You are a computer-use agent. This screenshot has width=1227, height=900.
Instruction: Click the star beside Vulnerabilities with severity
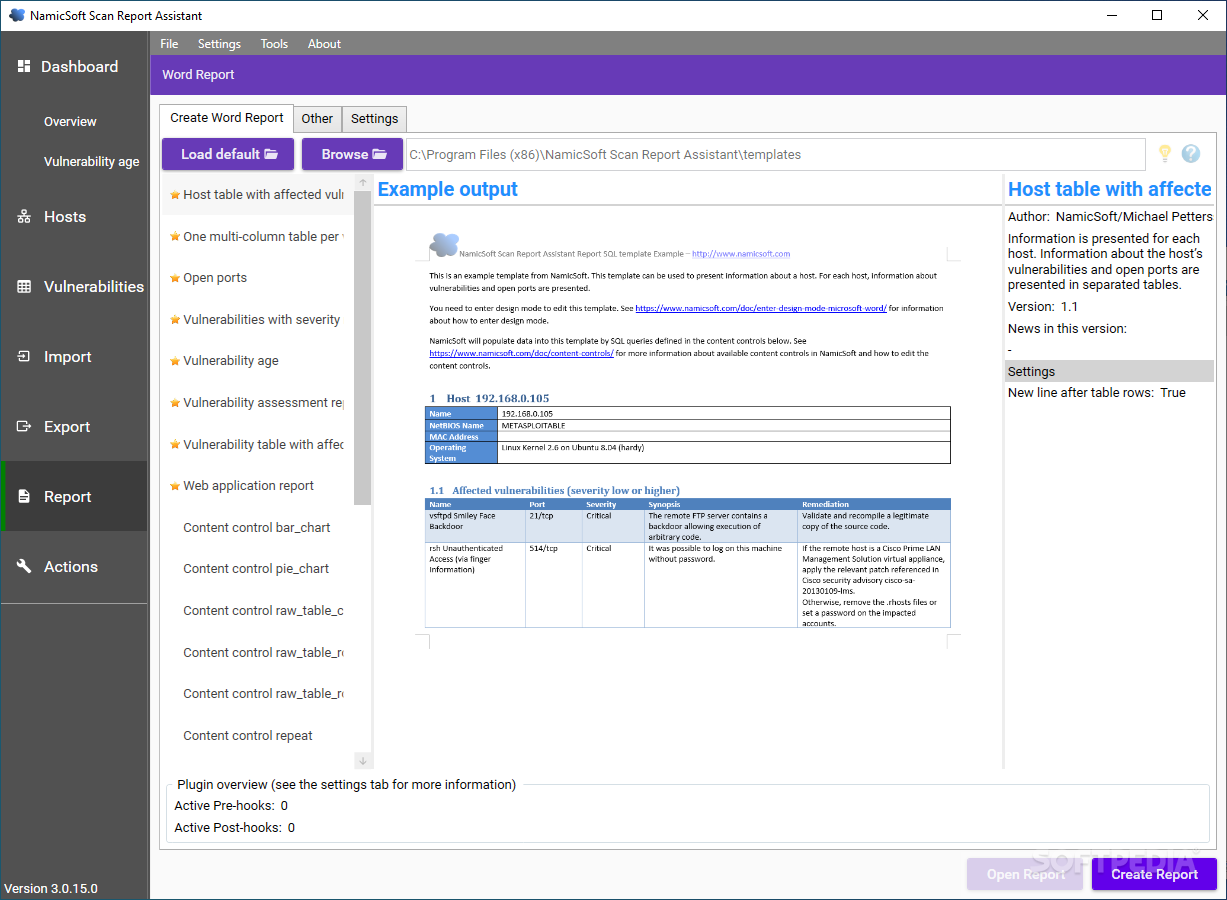point(175,320)
